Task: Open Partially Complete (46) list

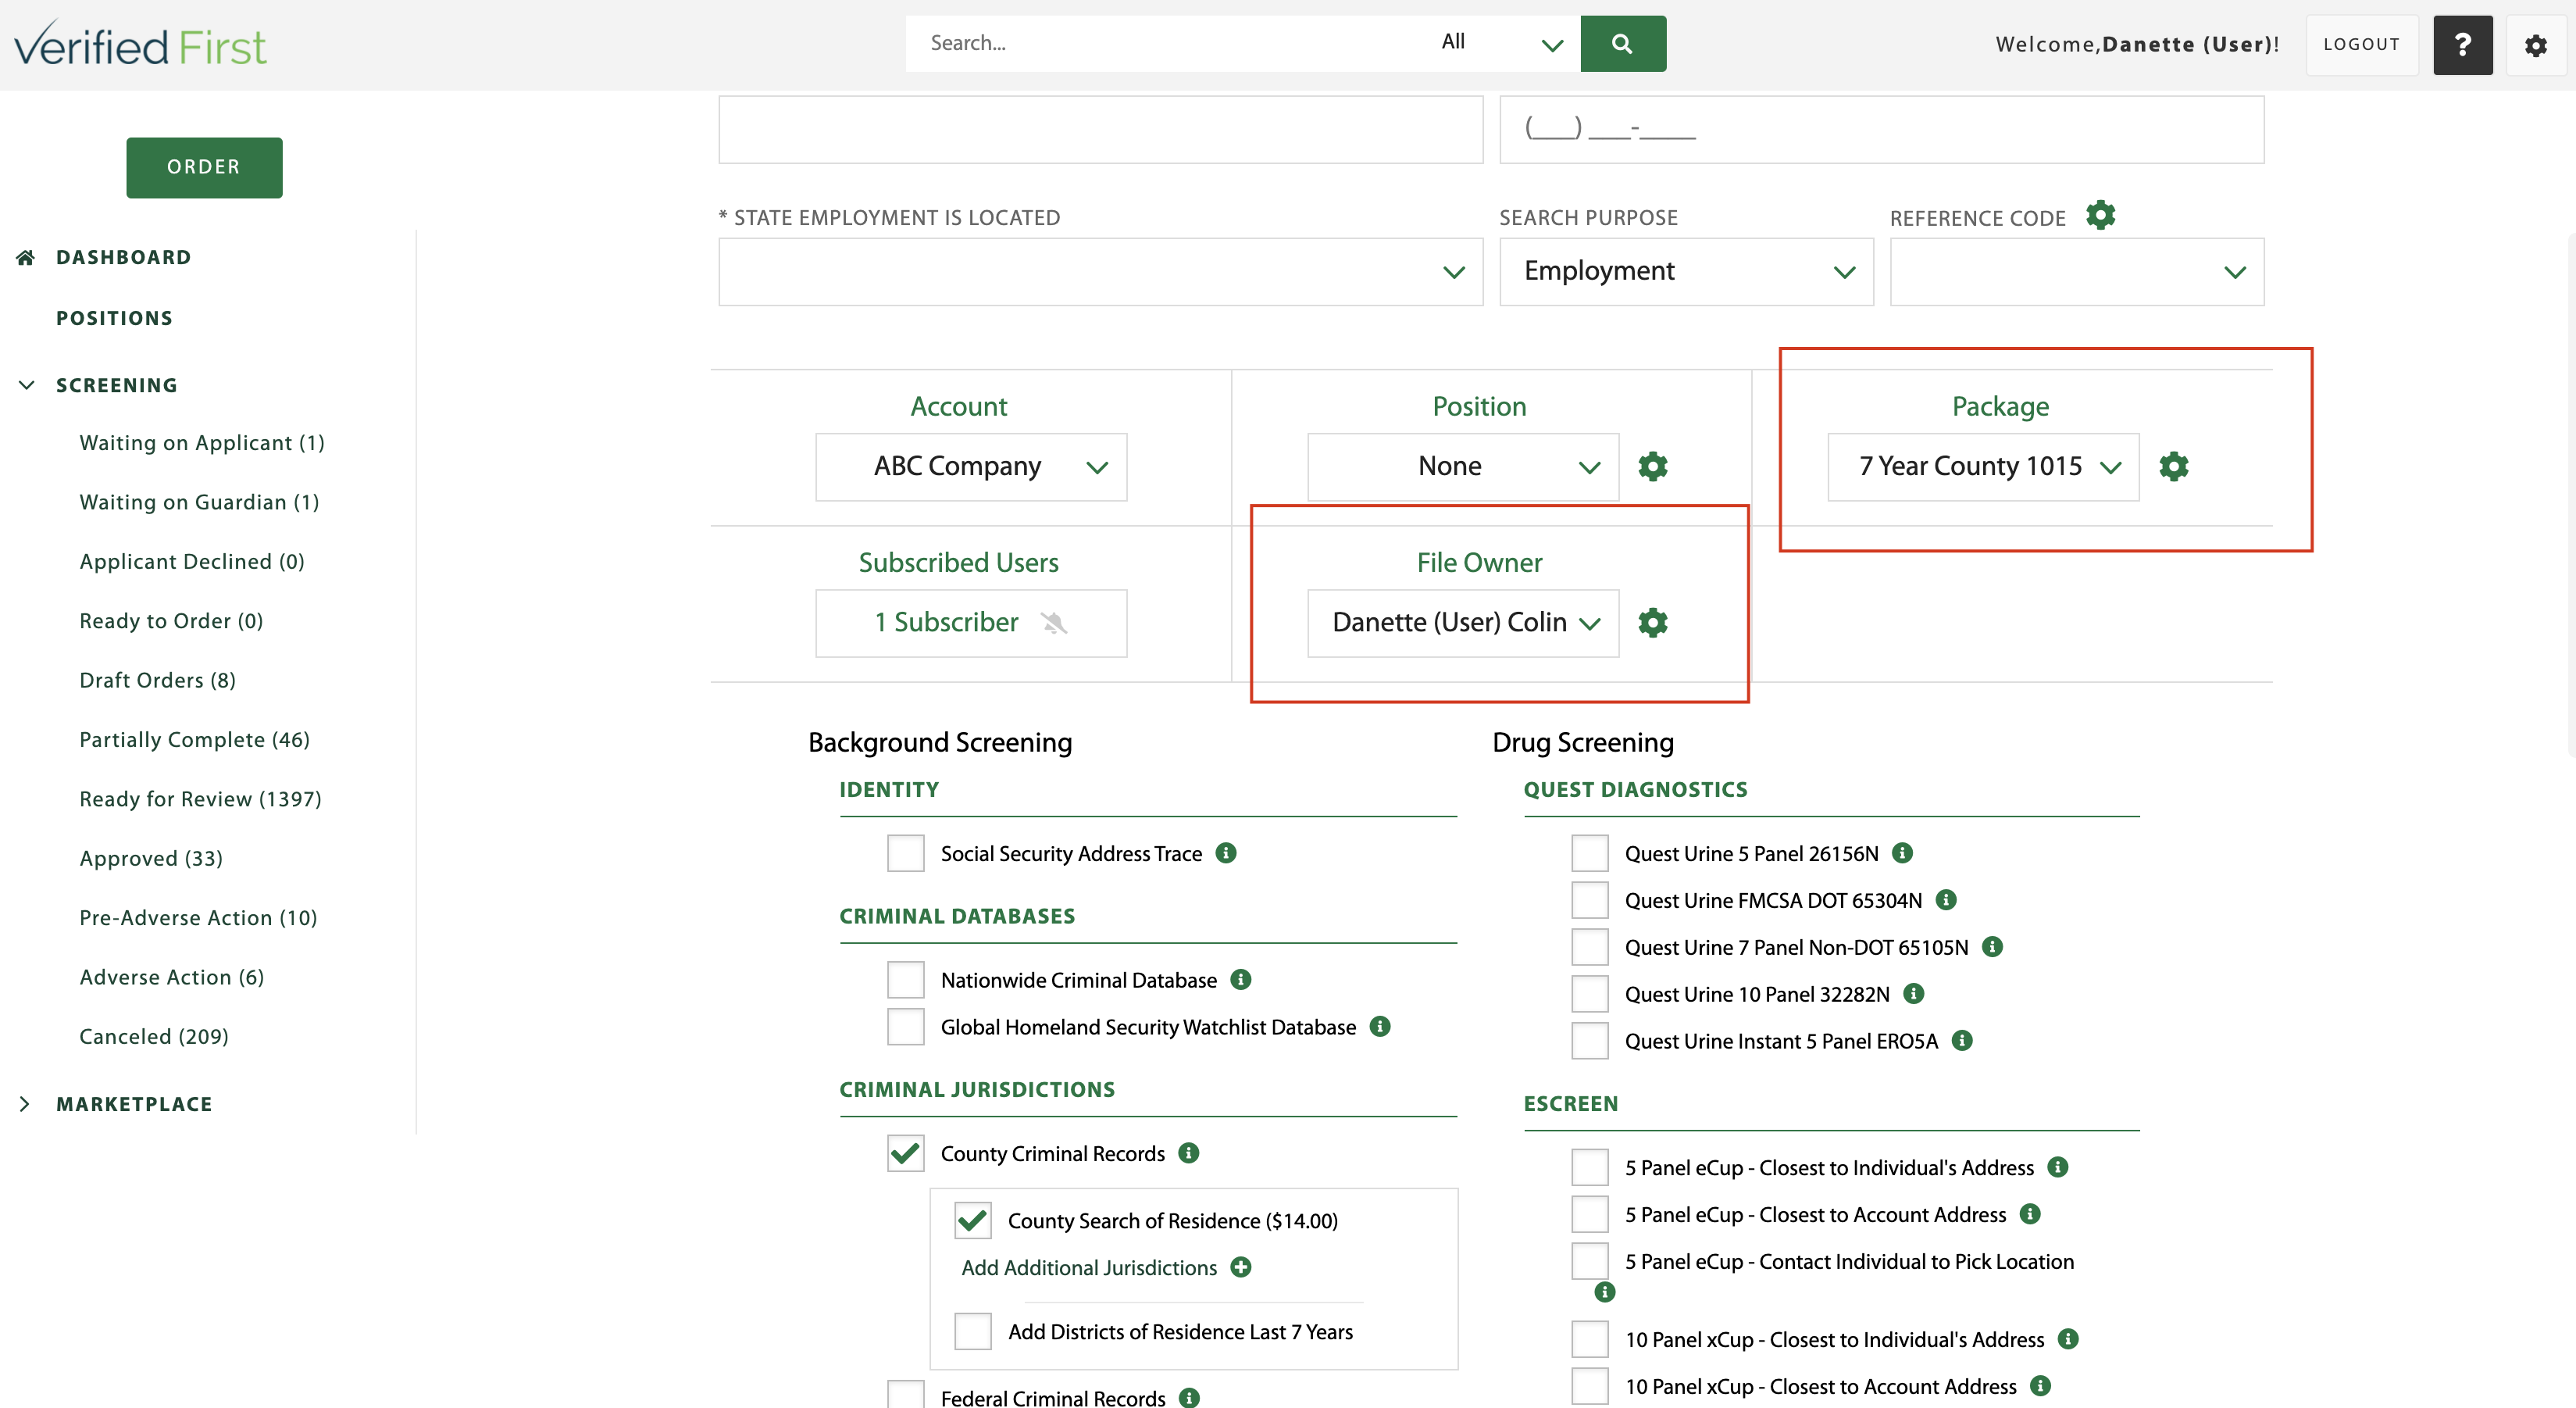Action: (195, 739)
